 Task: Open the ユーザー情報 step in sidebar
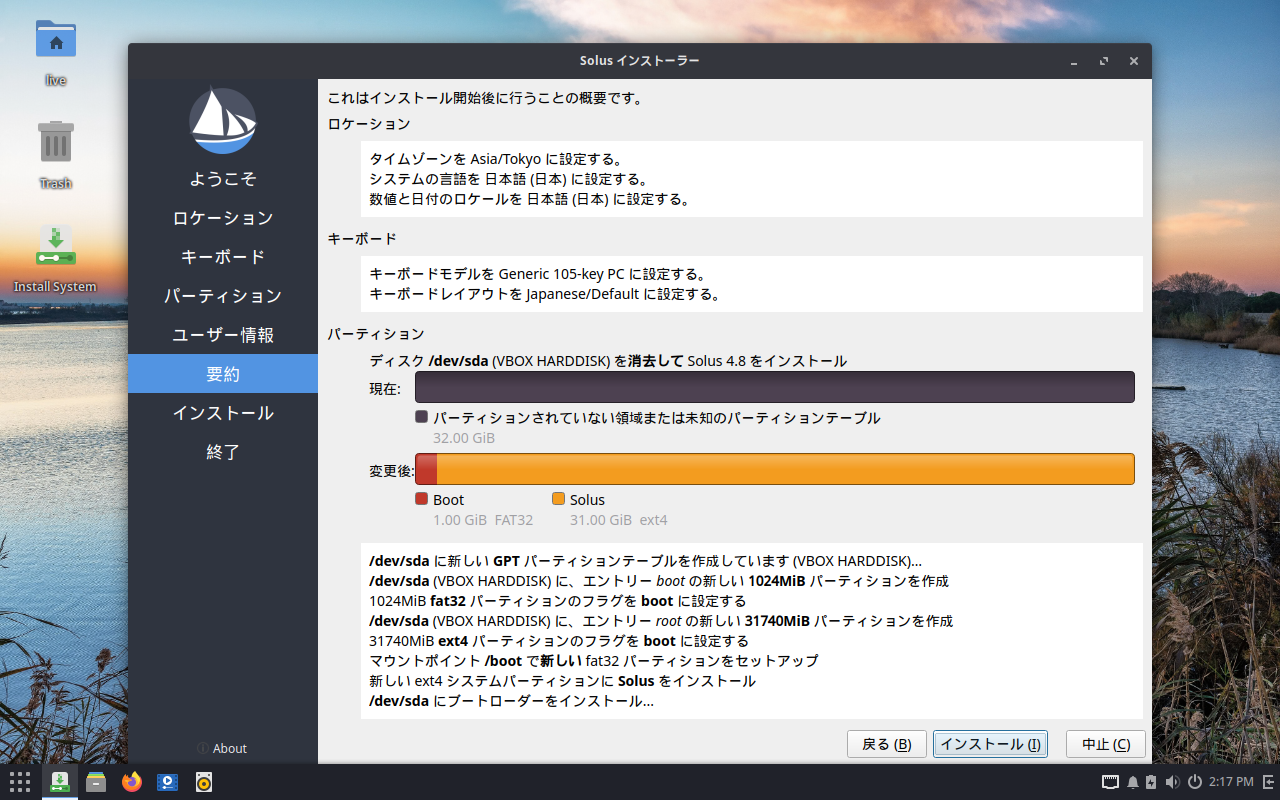click(x=223, y=335)
